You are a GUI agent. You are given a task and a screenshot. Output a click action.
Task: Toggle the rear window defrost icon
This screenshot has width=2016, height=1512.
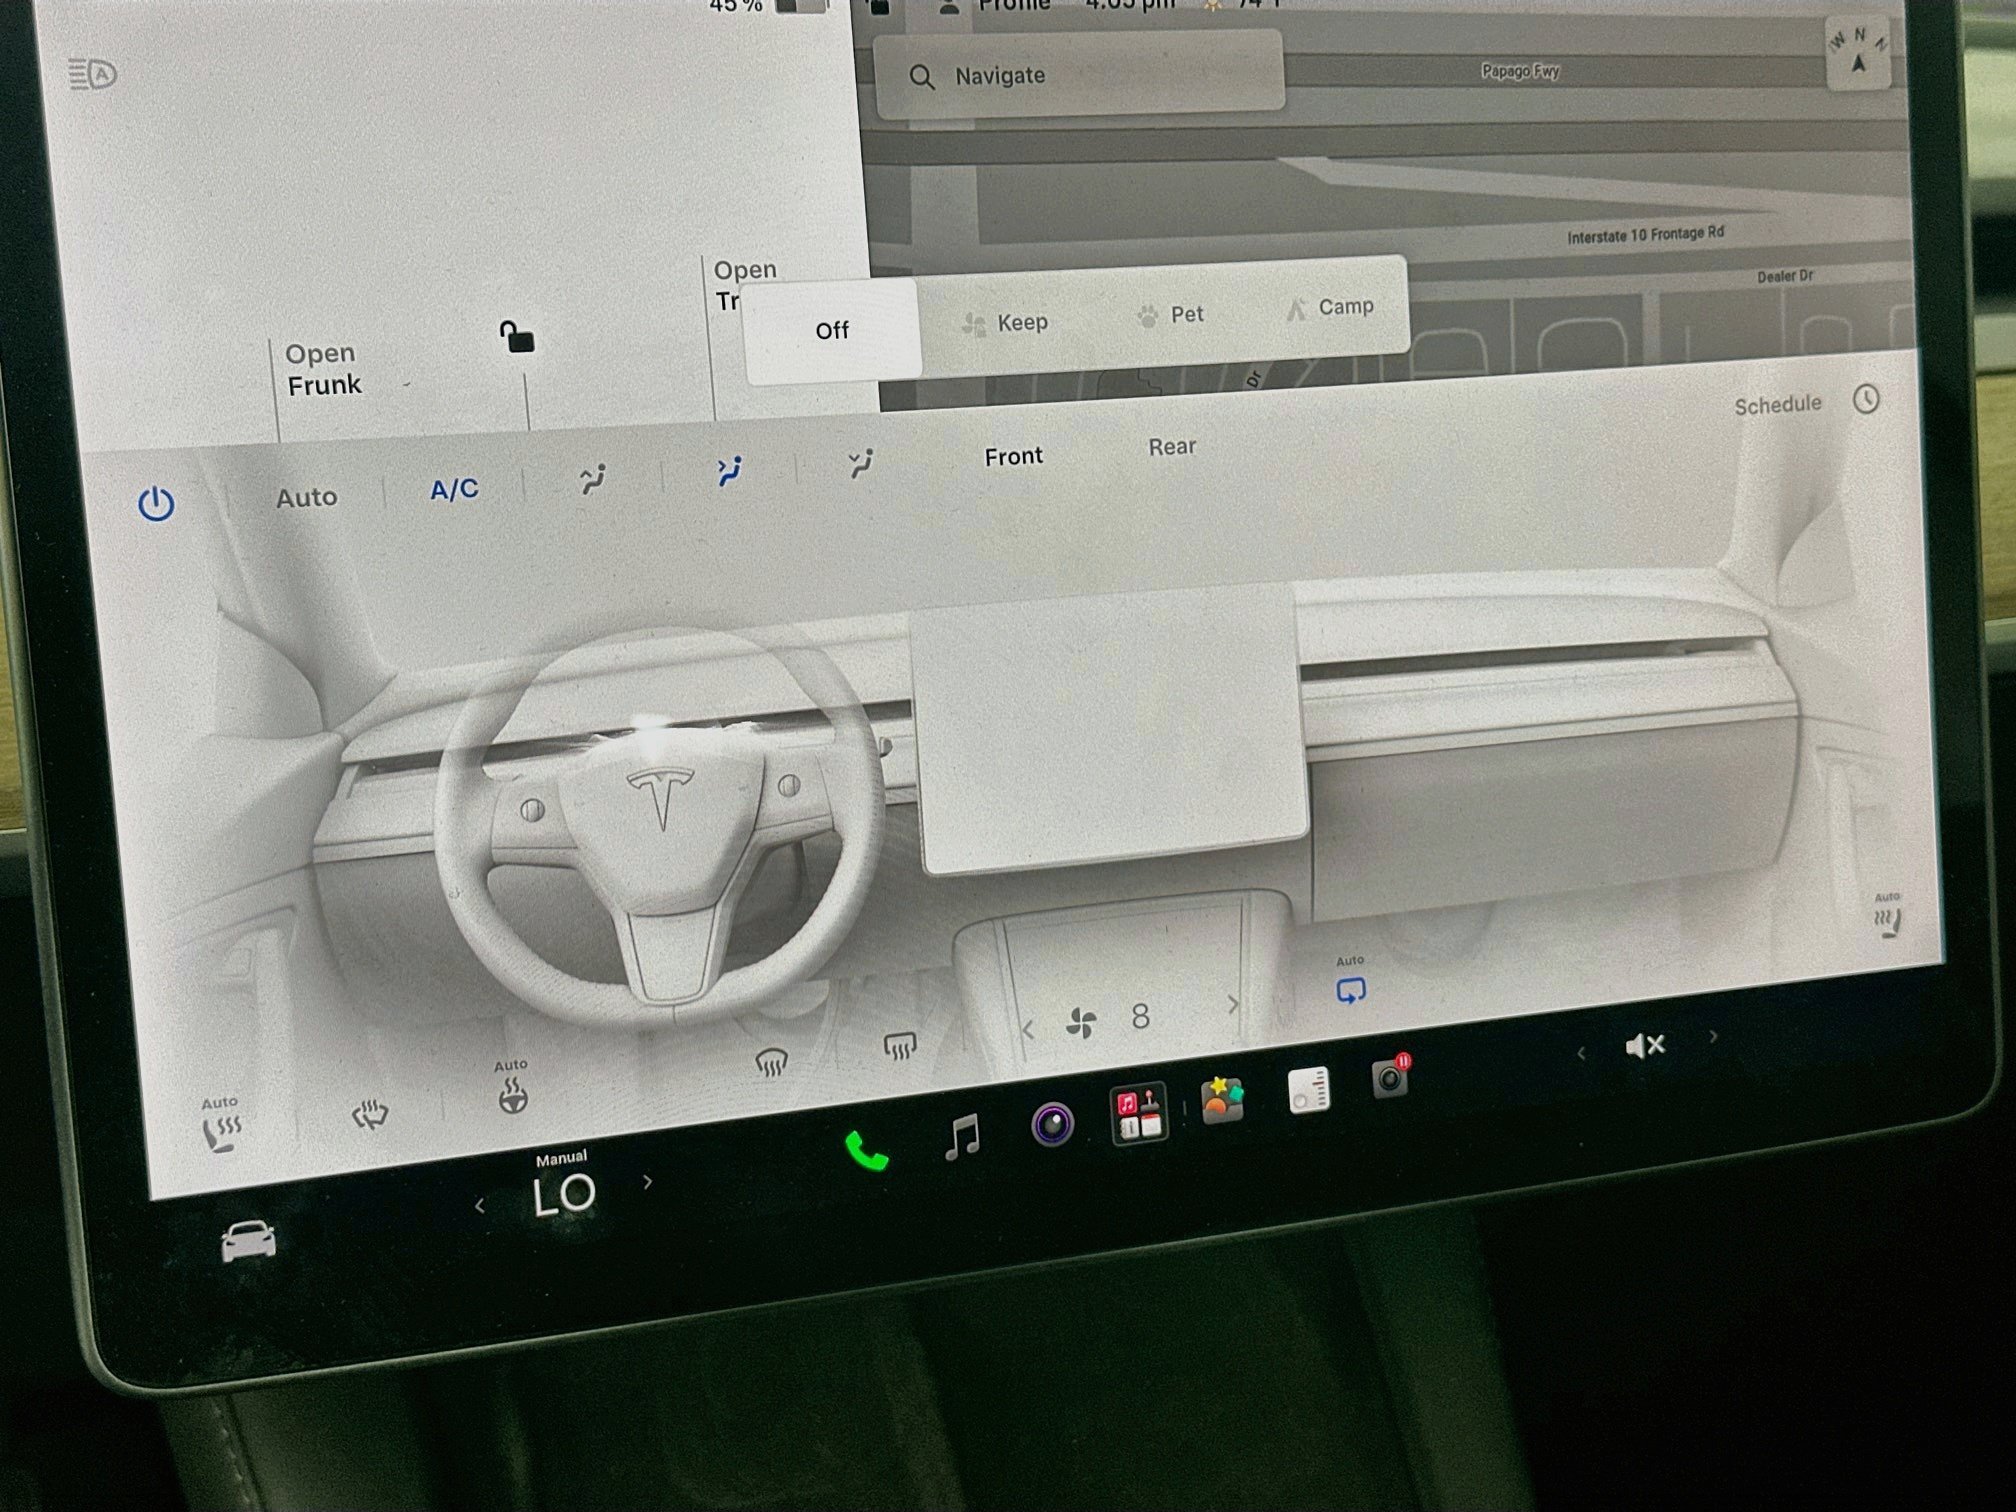coord(900,1046)
